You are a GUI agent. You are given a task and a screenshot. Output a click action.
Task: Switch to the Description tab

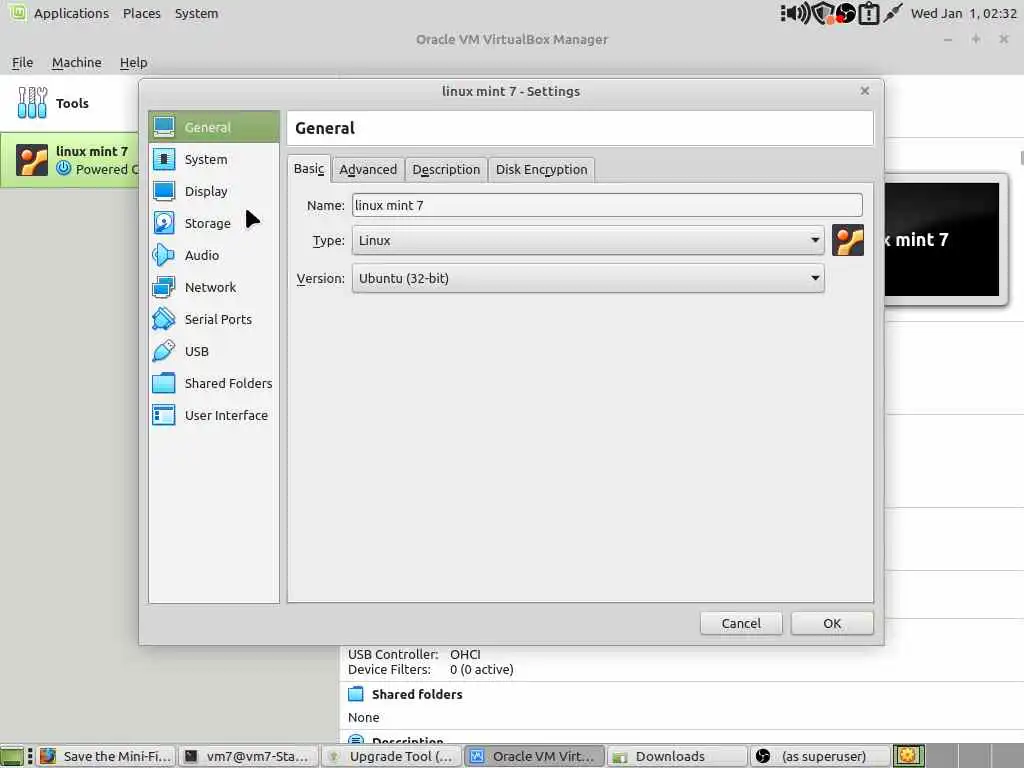(446, 170)
